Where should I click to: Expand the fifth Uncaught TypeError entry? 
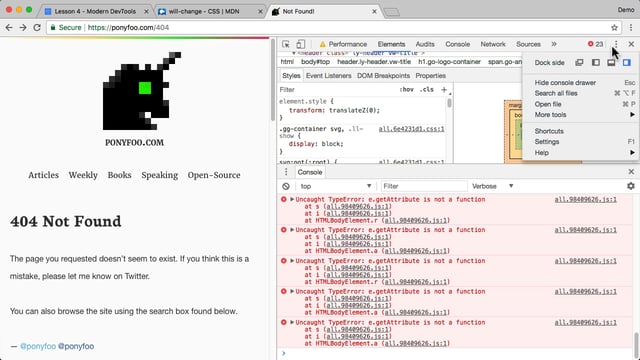(292, 322)
